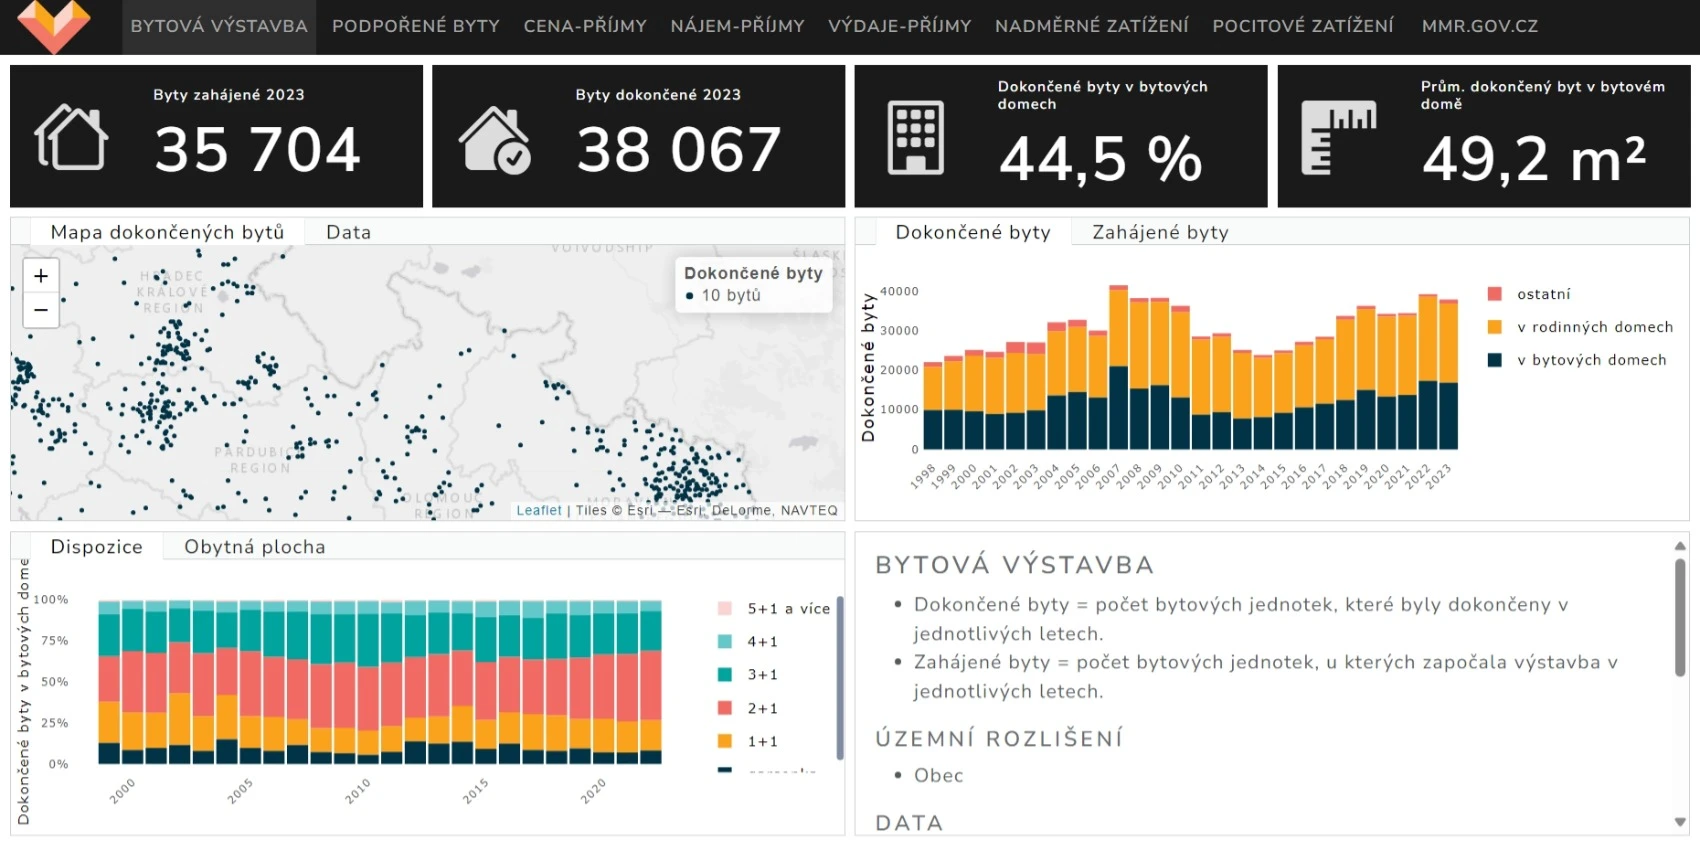Go to the Cena-příjmy section
Viewport: 1700px width, 845px height.
(x=585, y=26)
